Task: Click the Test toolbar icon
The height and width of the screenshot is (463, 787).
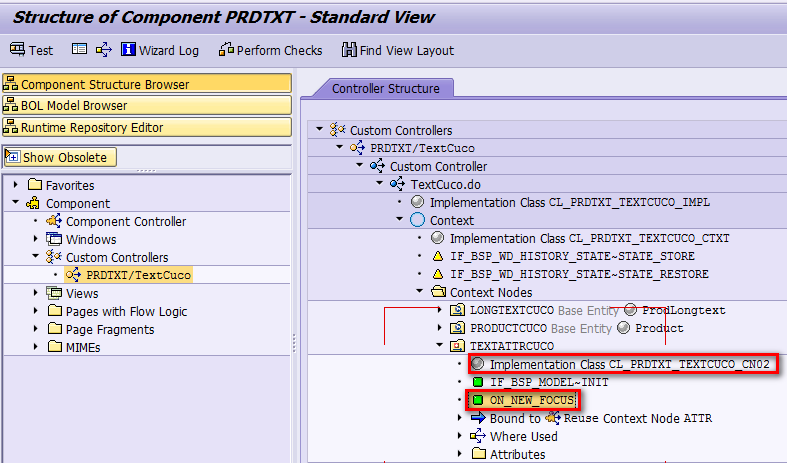Action: 17,49
